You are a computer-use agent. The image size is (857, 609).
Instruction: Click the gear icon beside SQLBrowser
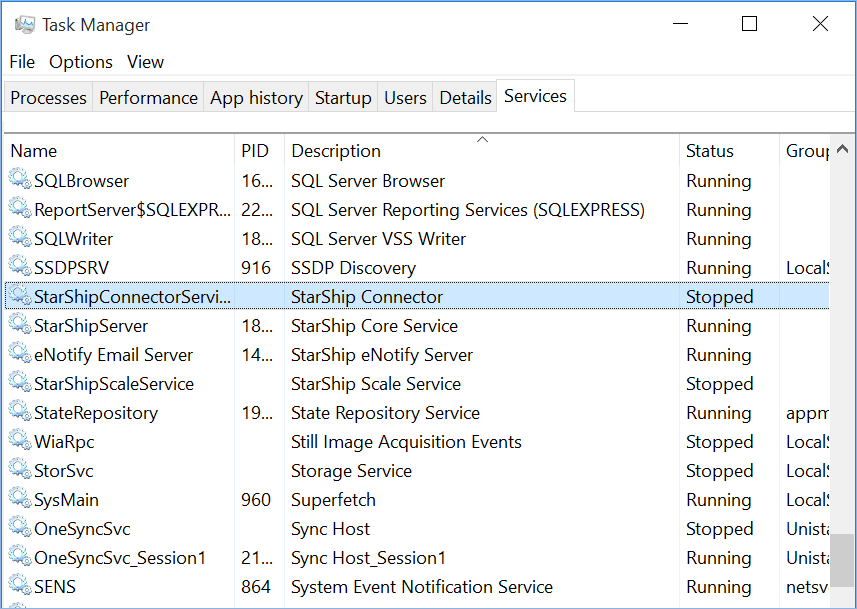click(20, 179)
